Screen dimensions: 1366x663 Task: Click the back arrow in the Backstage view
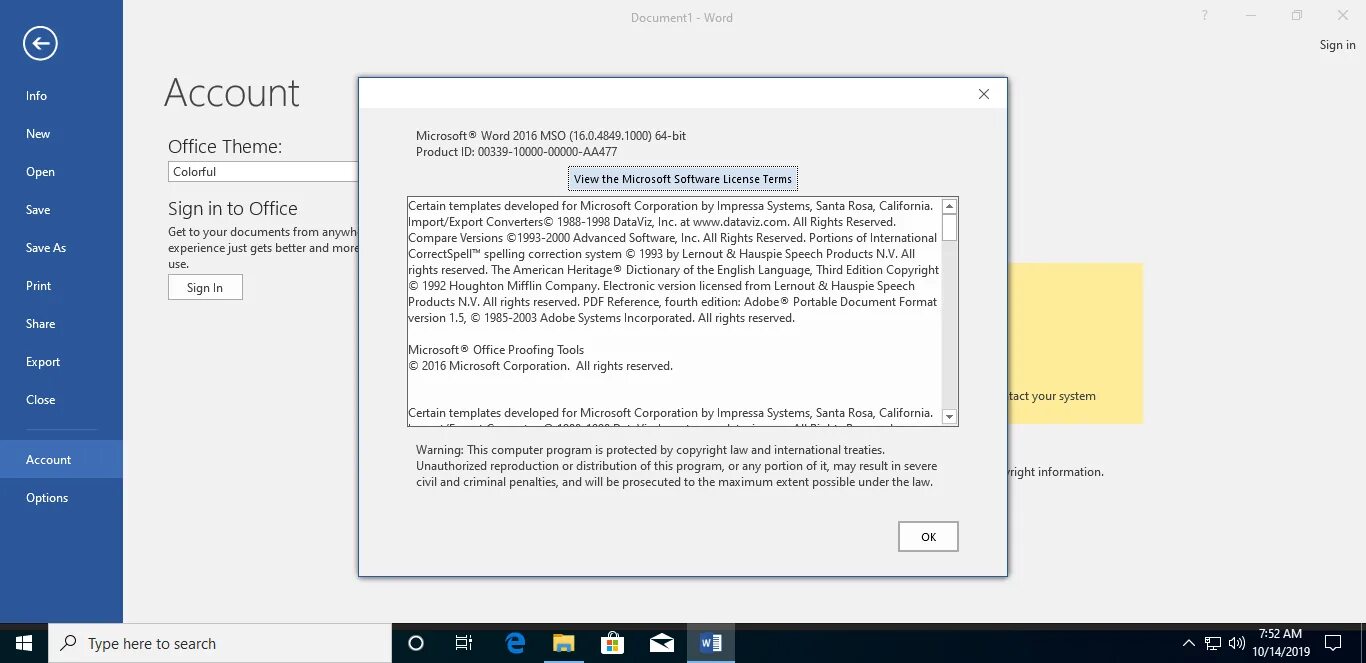[x=40, y=43]
